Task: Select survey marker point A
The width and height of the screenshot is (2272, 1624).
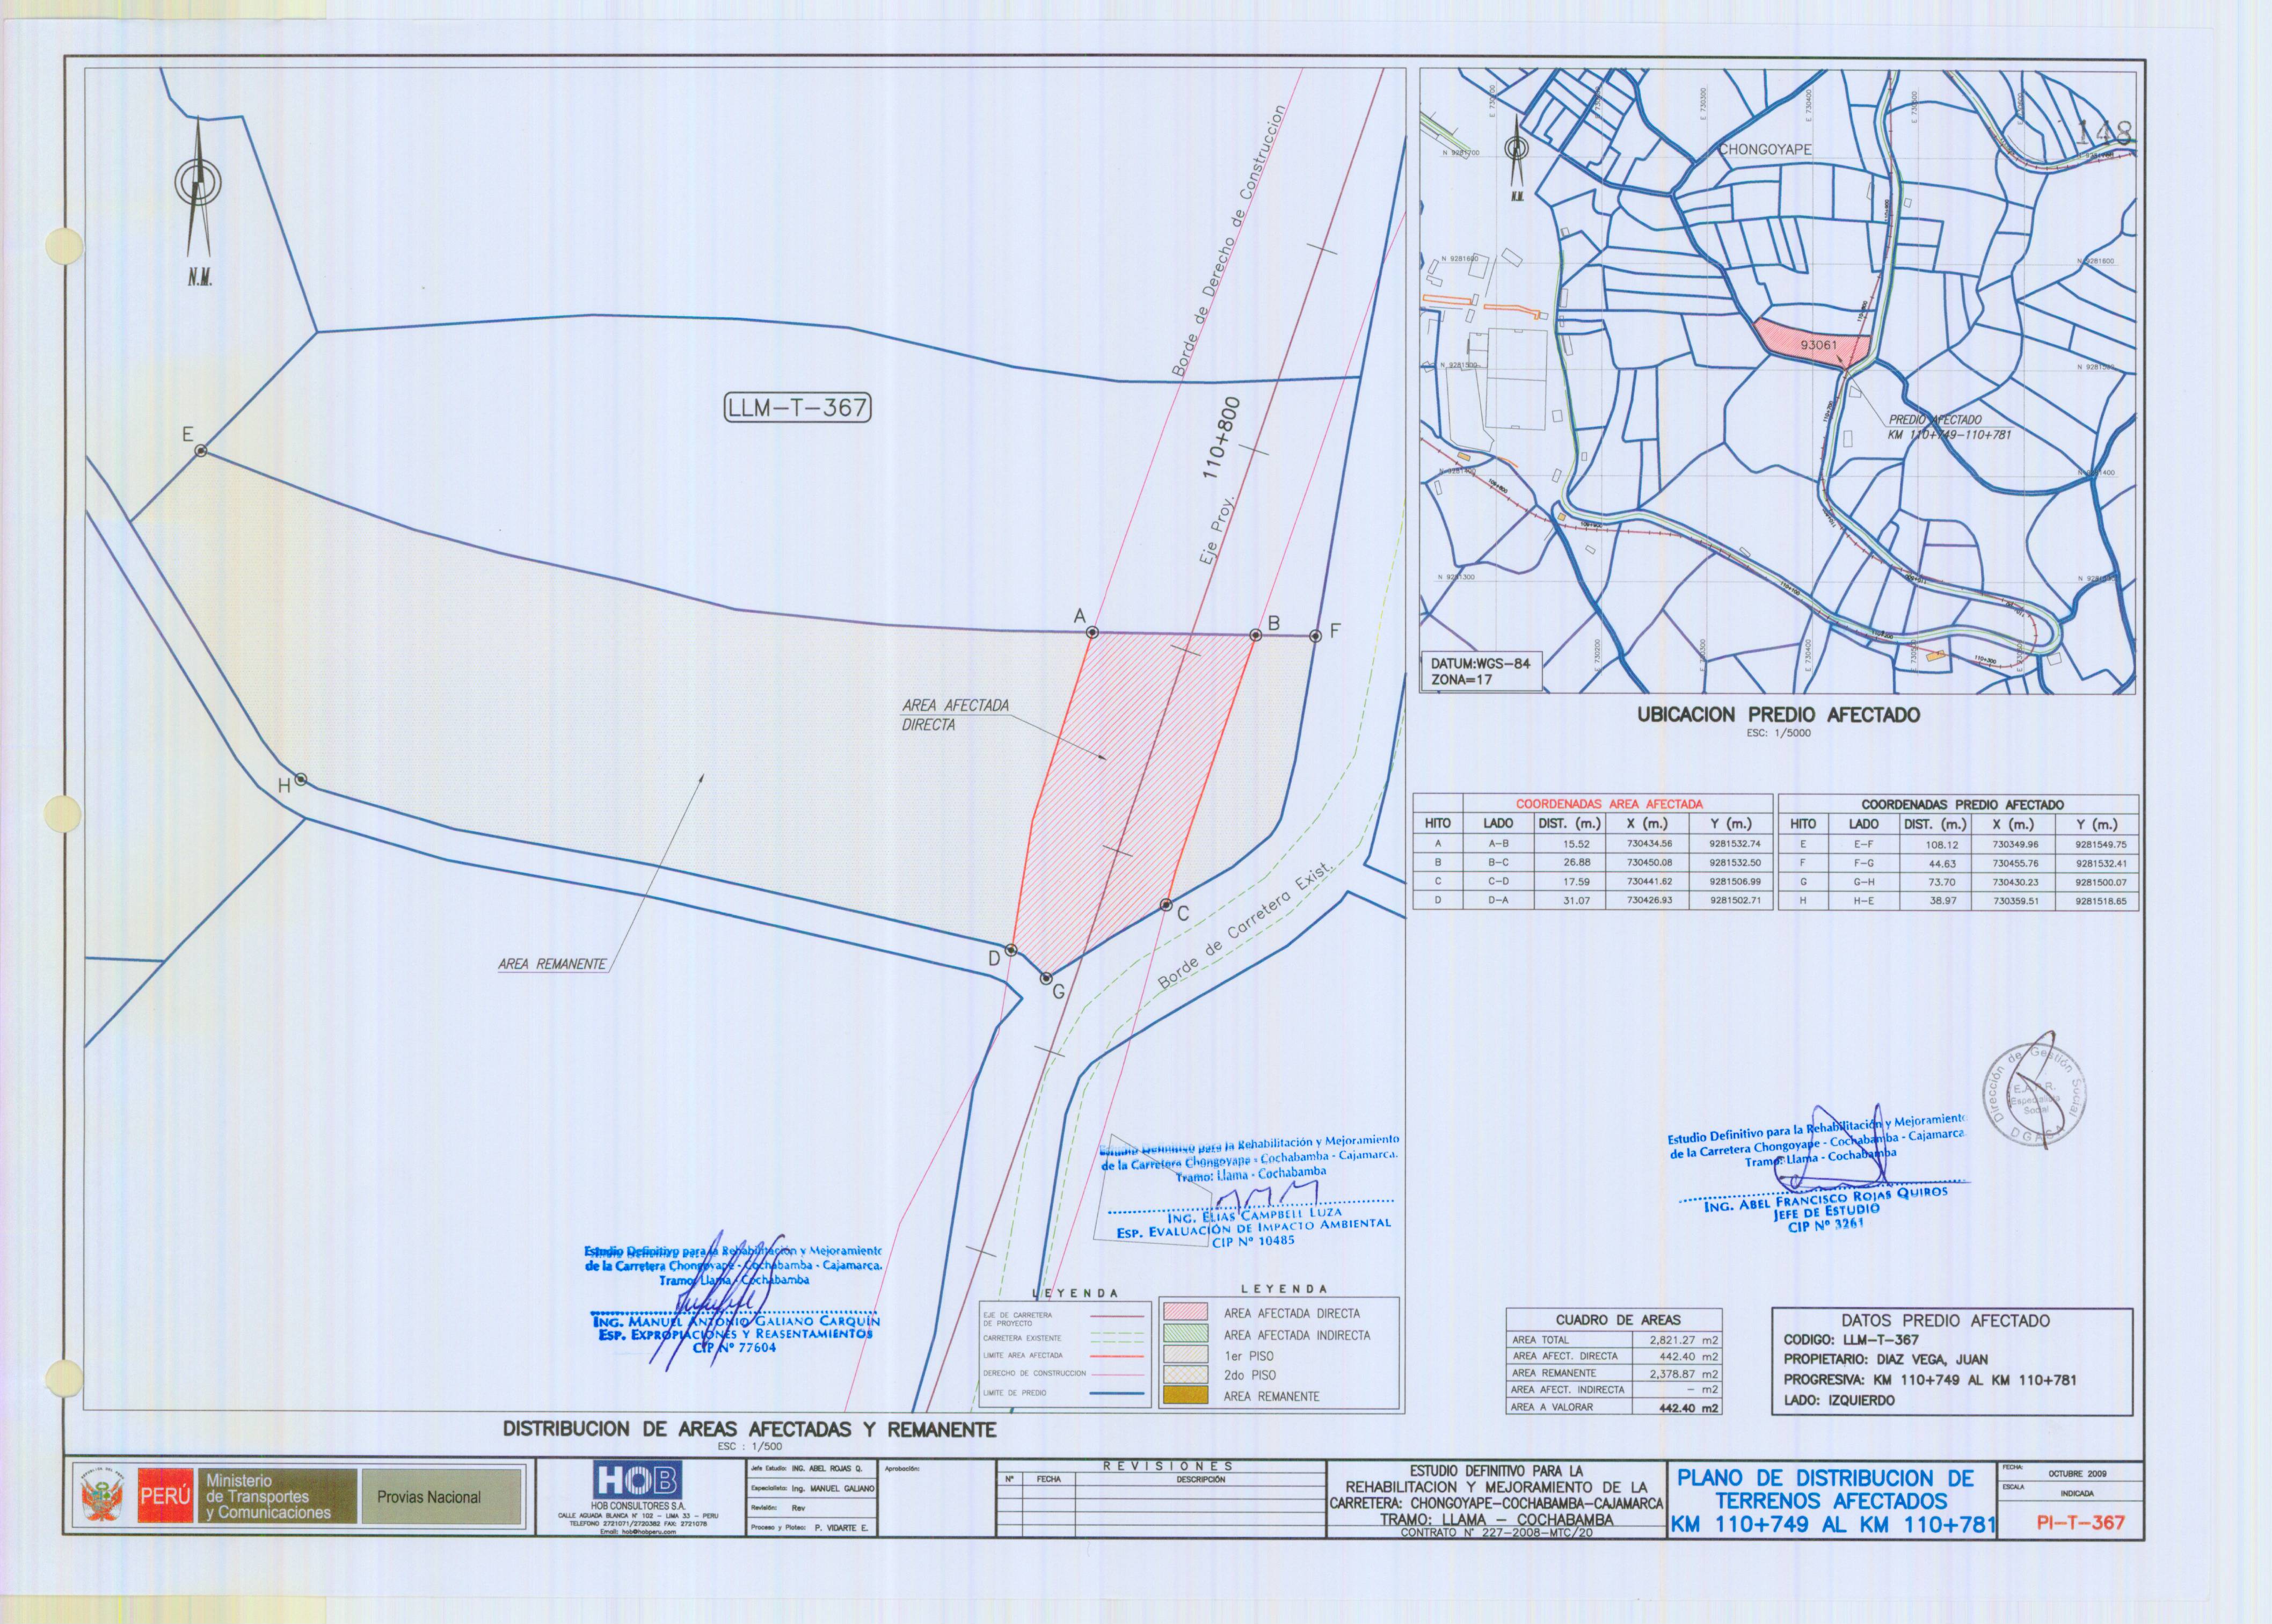Action: (1092, 632)
